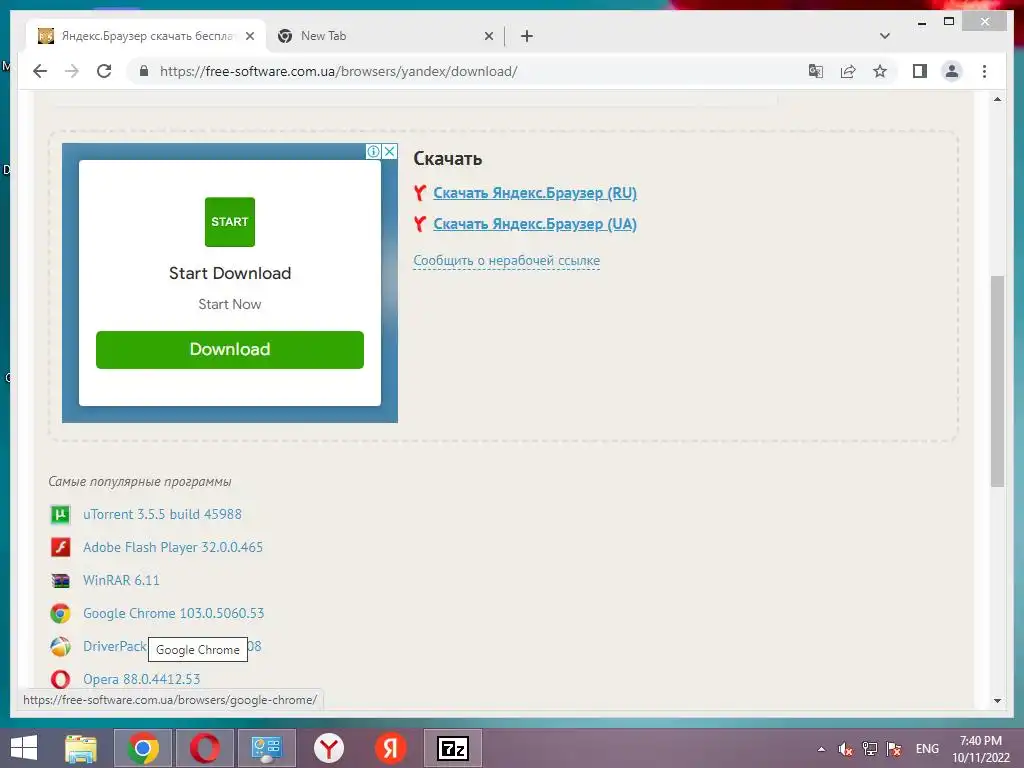Open the DriverPack link
The image size is (1024, 768).
click(114, 647)
